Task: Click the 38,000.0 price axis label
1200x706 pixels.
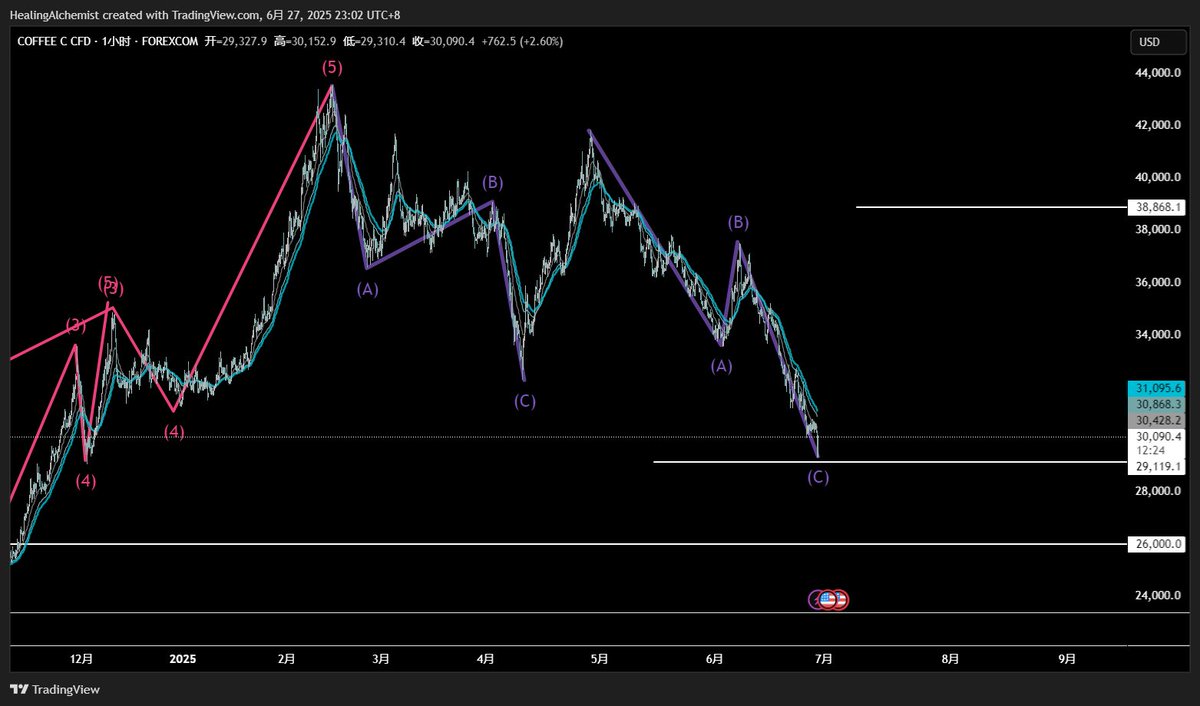Action: (x=1158, y=230)
